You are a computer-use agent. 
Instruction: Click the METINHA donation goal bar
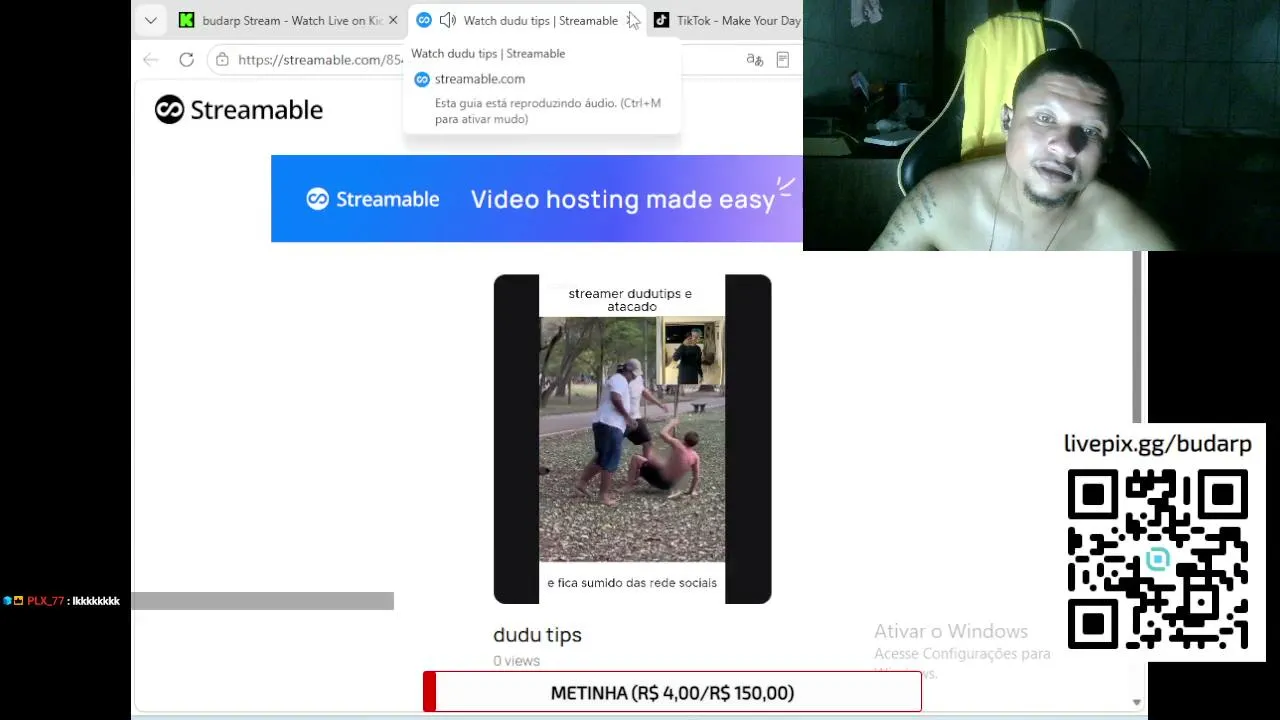pos(672,692)
